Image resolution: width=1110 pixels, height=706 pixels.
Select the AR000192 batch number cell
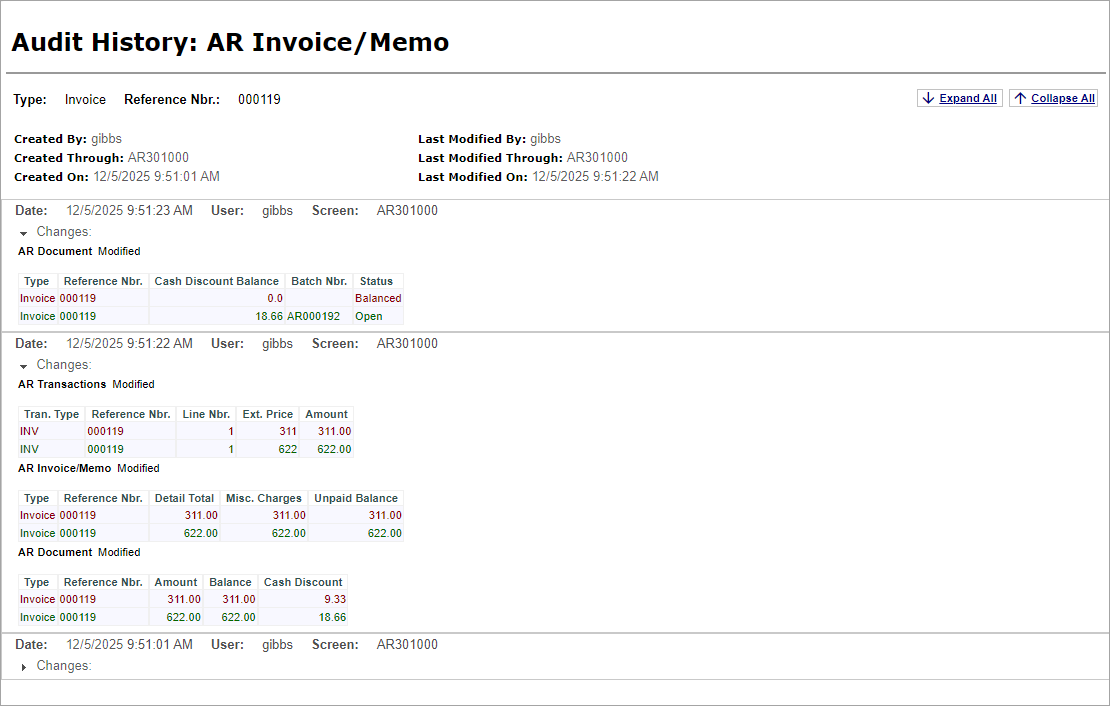tap(314, 317)
